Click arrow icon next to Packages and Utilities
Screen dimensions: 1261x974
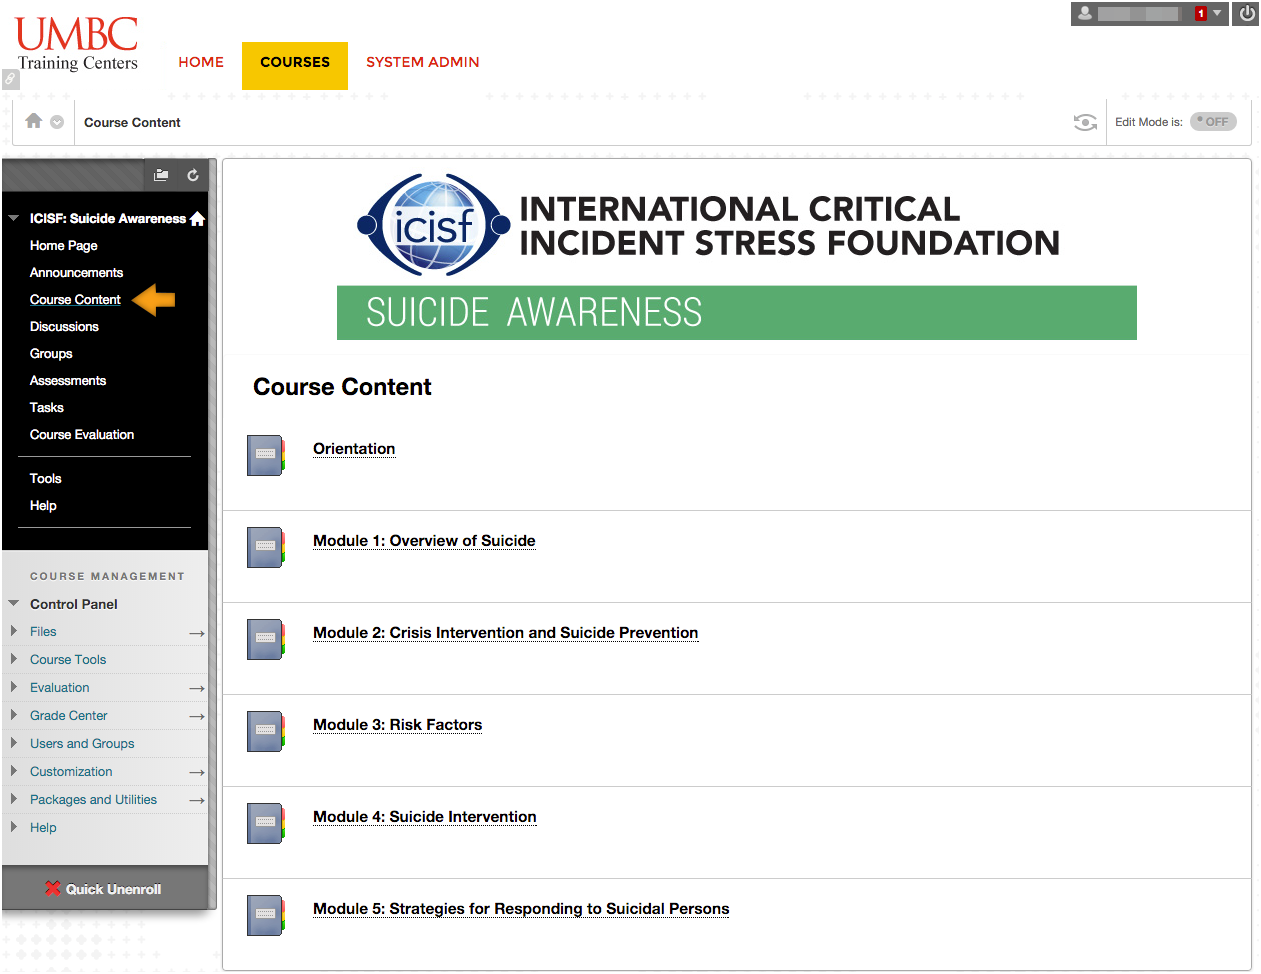[x=197, y=800]
